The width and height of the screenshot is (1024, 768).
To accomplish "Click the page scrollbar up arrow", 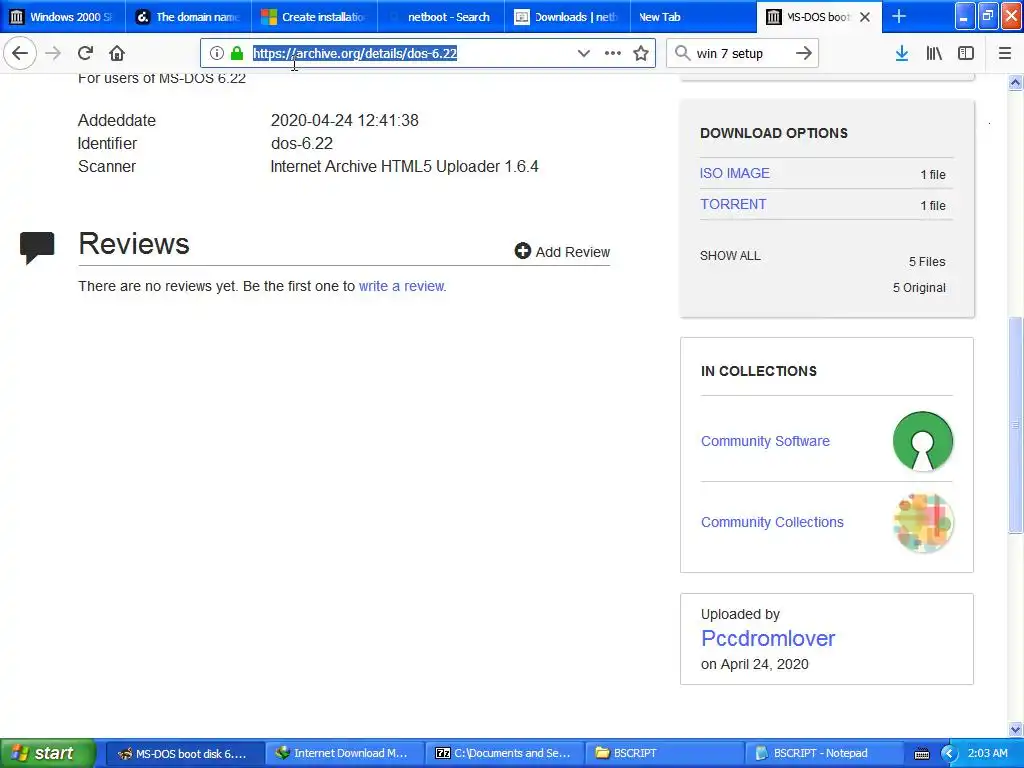I will (x=1015, y=82).
